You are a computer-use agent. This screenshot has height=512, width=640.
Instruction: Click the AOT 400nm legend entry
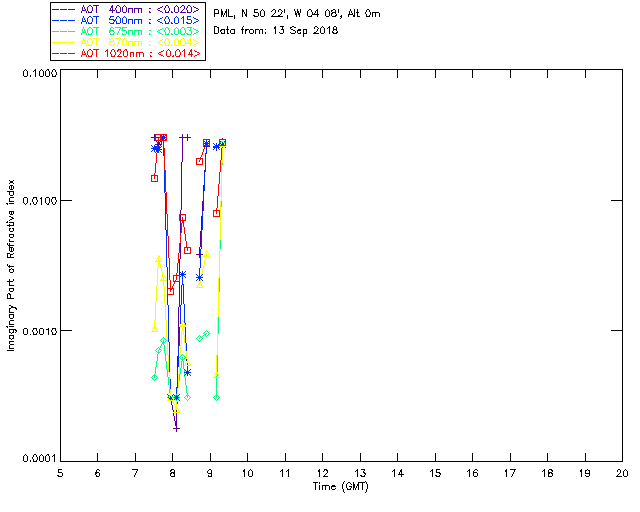click(x=127, y=9)
